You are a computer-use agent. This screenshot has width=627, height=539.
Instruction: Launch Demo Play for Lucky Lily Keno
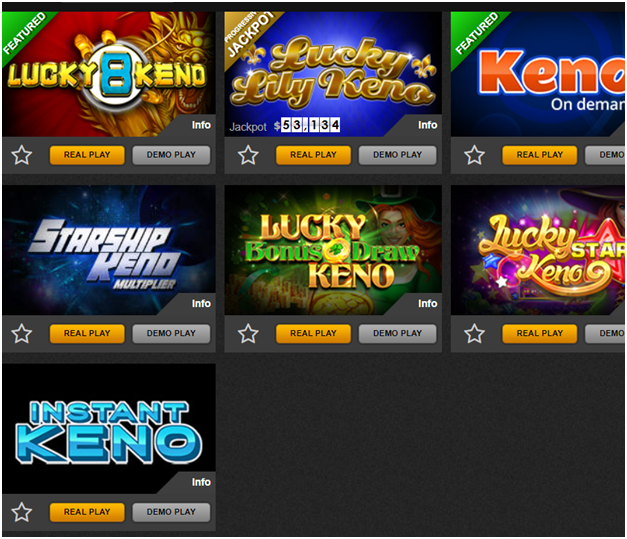pos(397,155)
